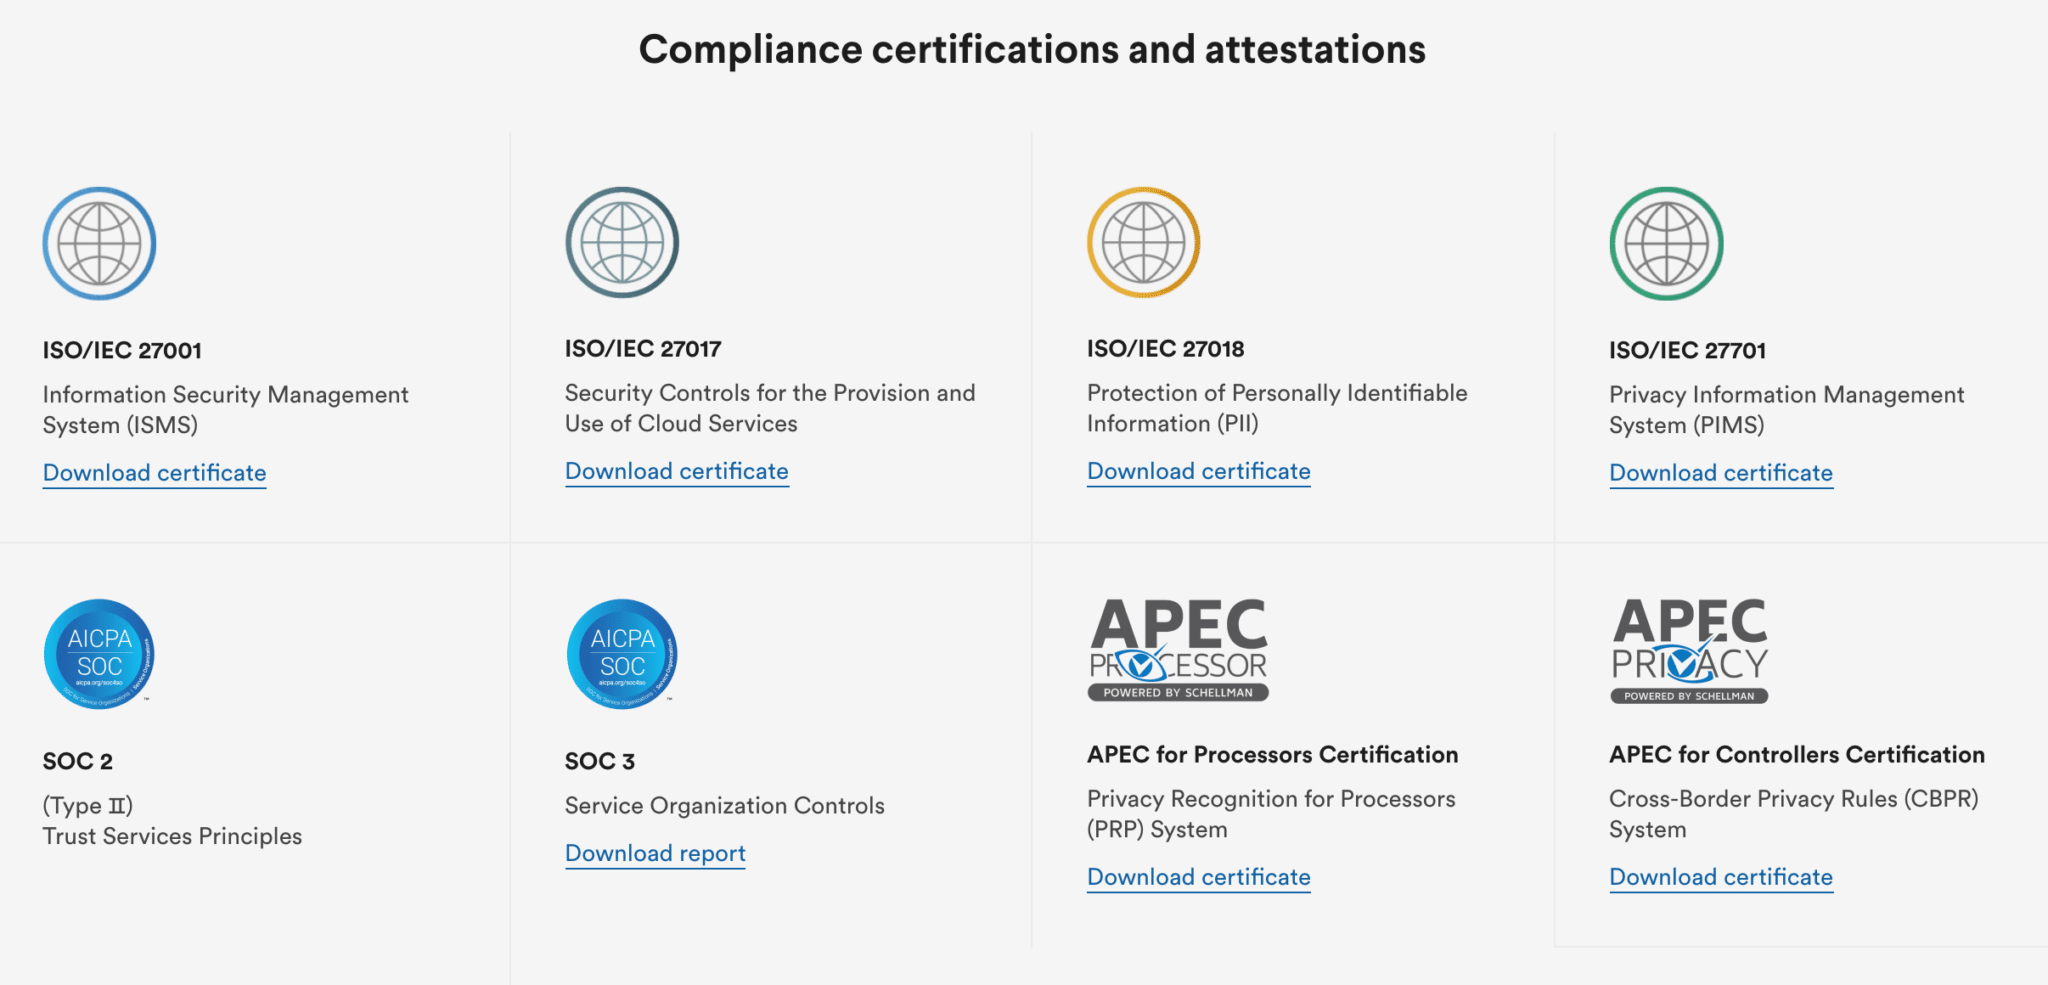The height and width of the screenshot is (985, 2048).
Task: Click the AICPA SOC badge above SOC 3
Action: (622, 654)
